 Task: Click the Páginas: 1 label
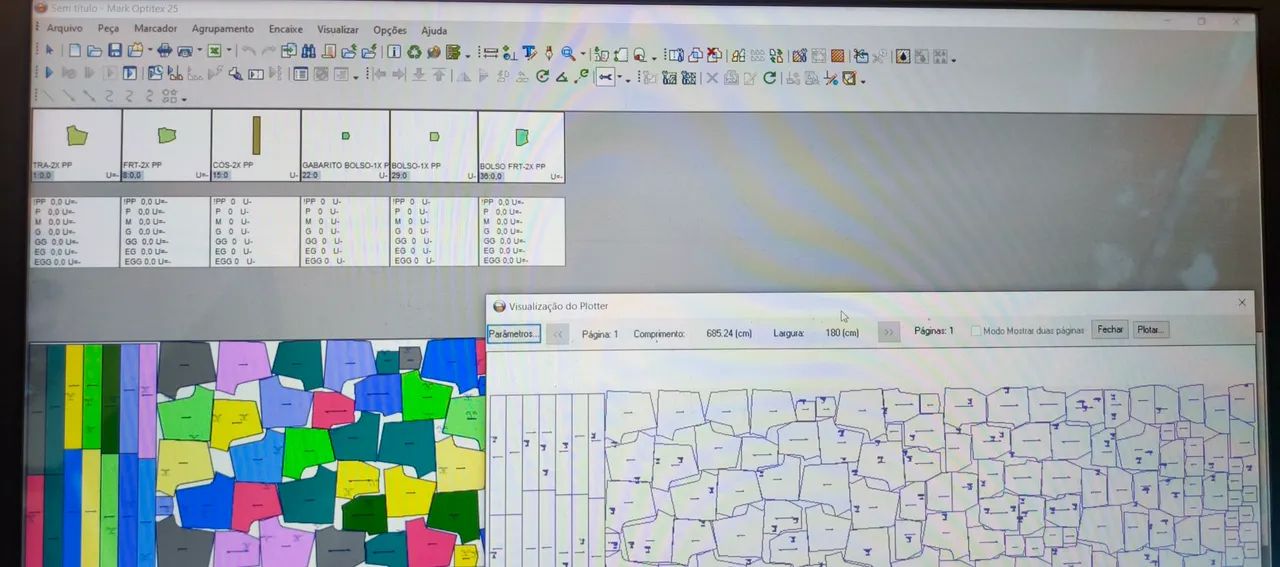click(934, 330)
